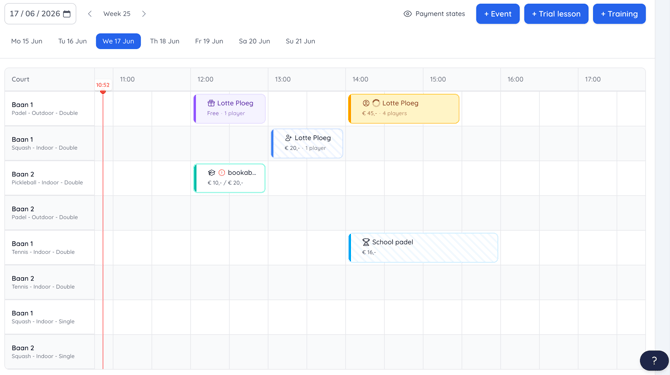This screenshot has width=670, height=375.
Task: Open the School padel event block
Action: [423, 248]
